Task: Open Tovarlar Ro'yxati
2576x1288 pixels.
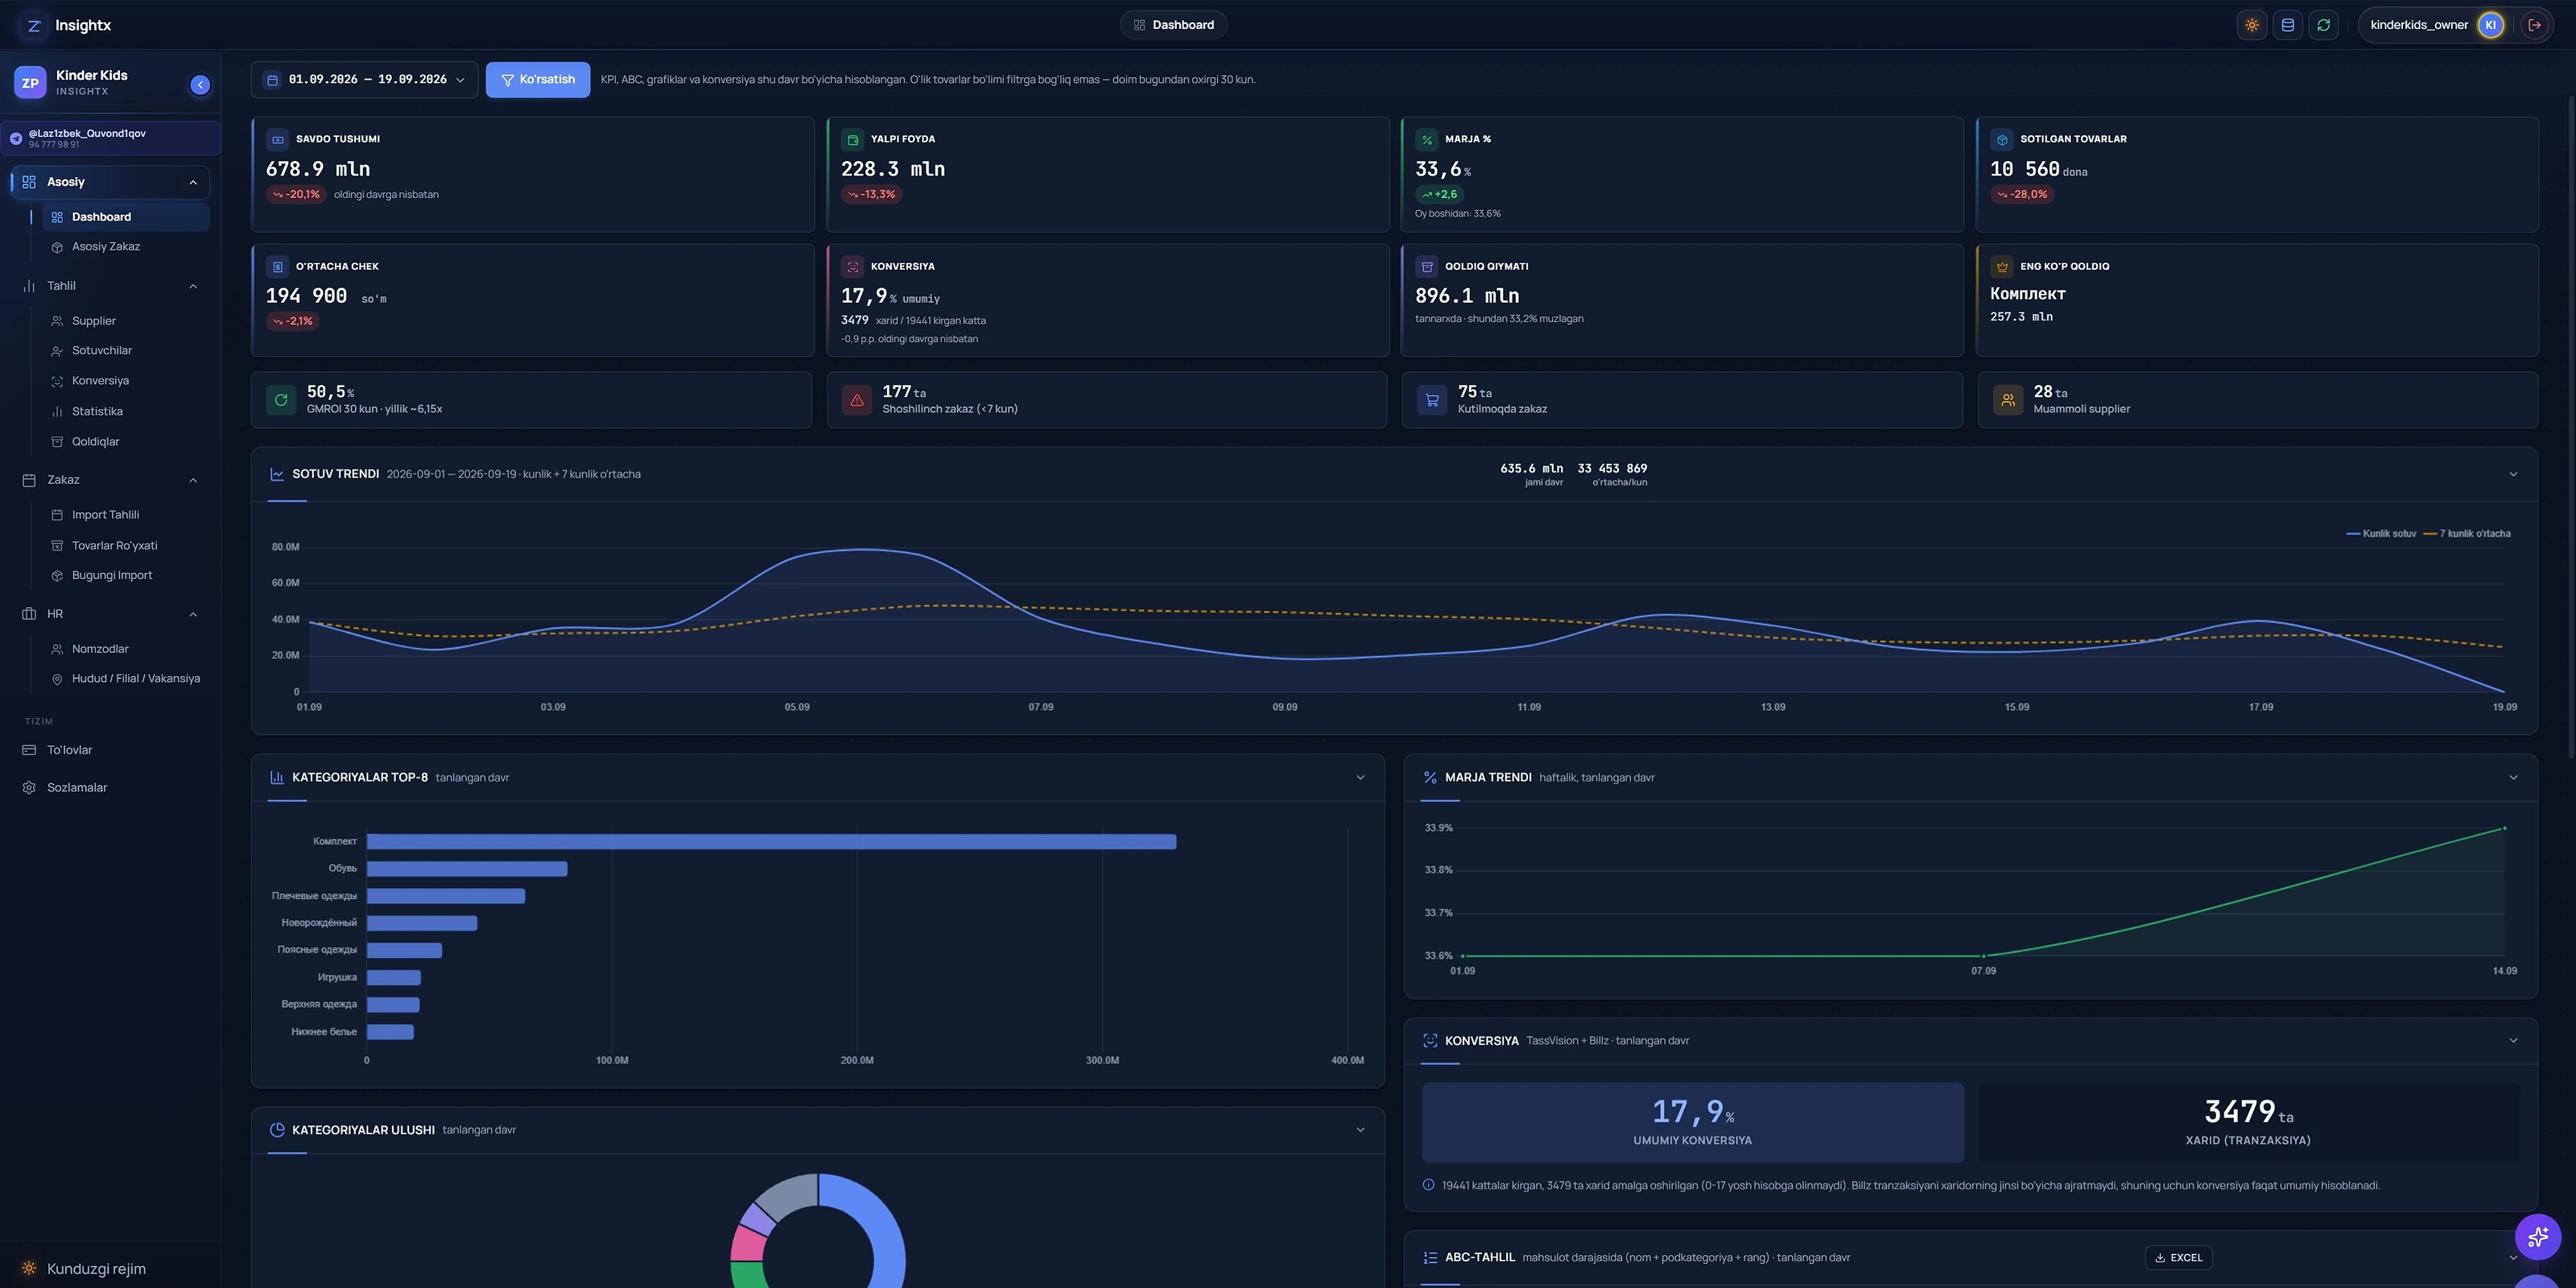Action: tap(125, 545)
